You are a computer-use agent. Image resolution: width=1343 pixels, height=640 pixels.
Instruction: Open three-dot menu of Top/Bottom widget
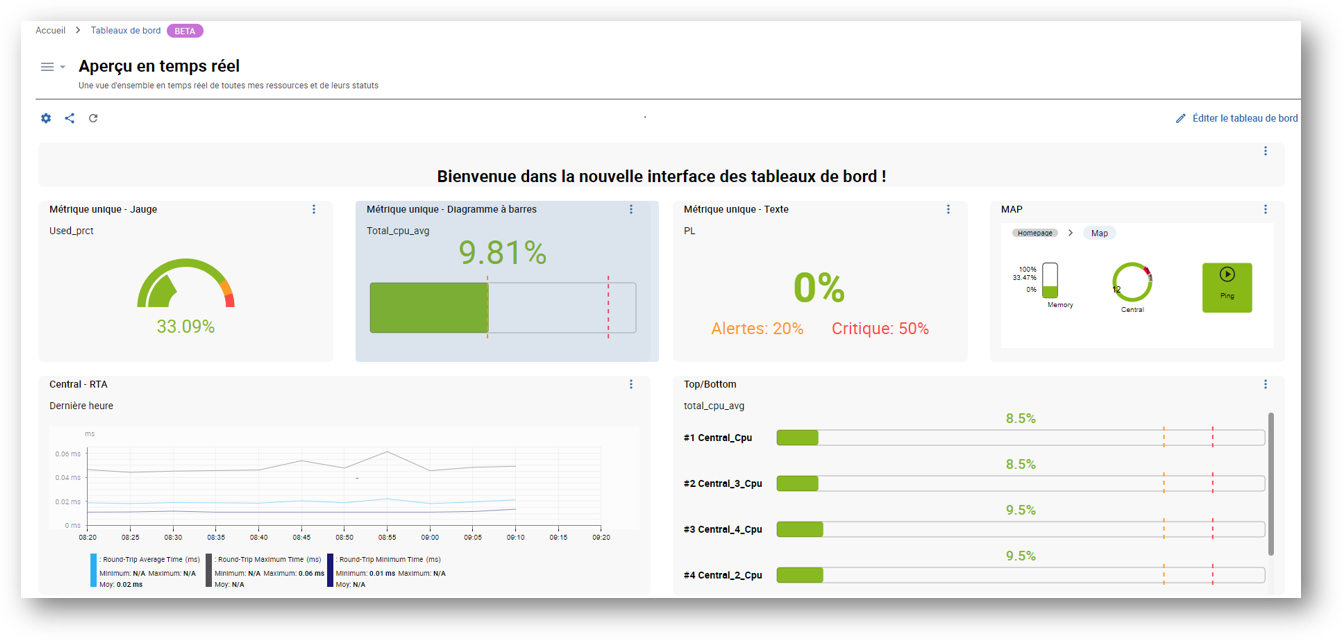[1265, 384]
